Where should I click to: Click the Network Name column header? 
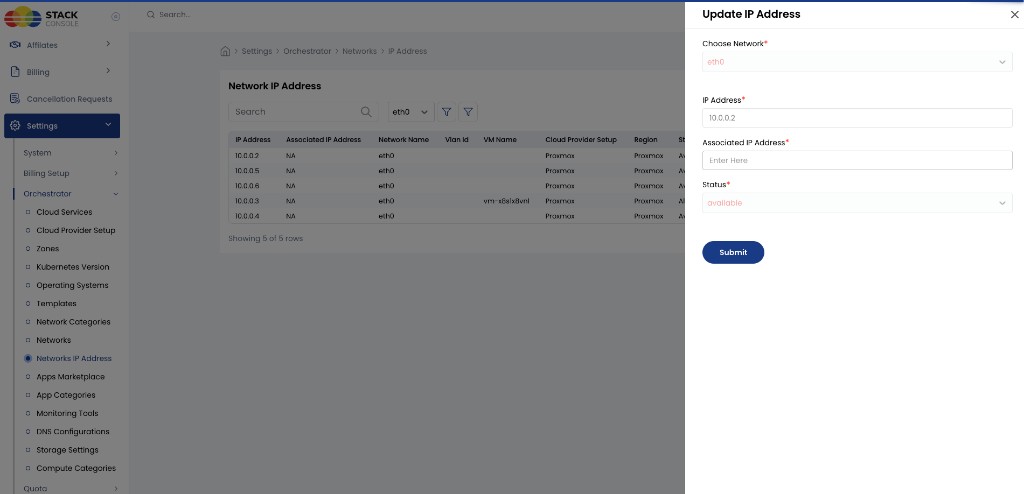pyautogui.click(x=404, y=140)
